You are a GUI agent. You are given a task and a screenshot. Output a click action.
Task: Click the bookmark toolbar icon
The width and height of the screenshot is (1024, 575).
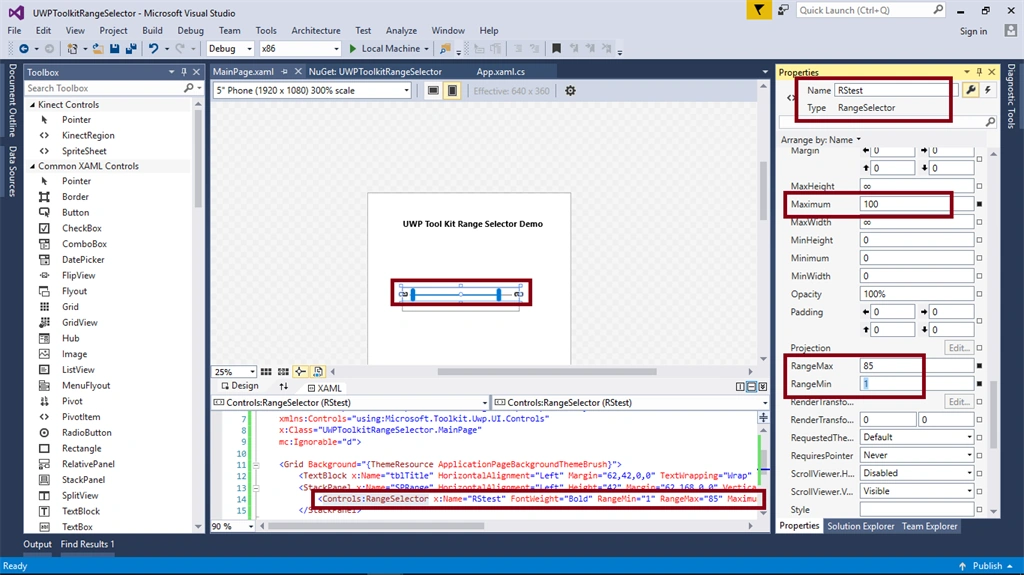tap(556, 48)
